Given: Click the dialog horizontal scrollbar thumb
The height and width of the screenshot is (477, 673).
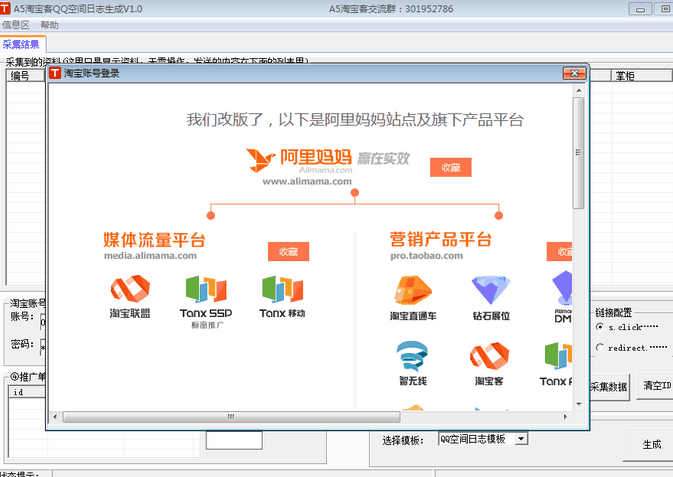Looking at the screenshot, I should coord(231,416).
